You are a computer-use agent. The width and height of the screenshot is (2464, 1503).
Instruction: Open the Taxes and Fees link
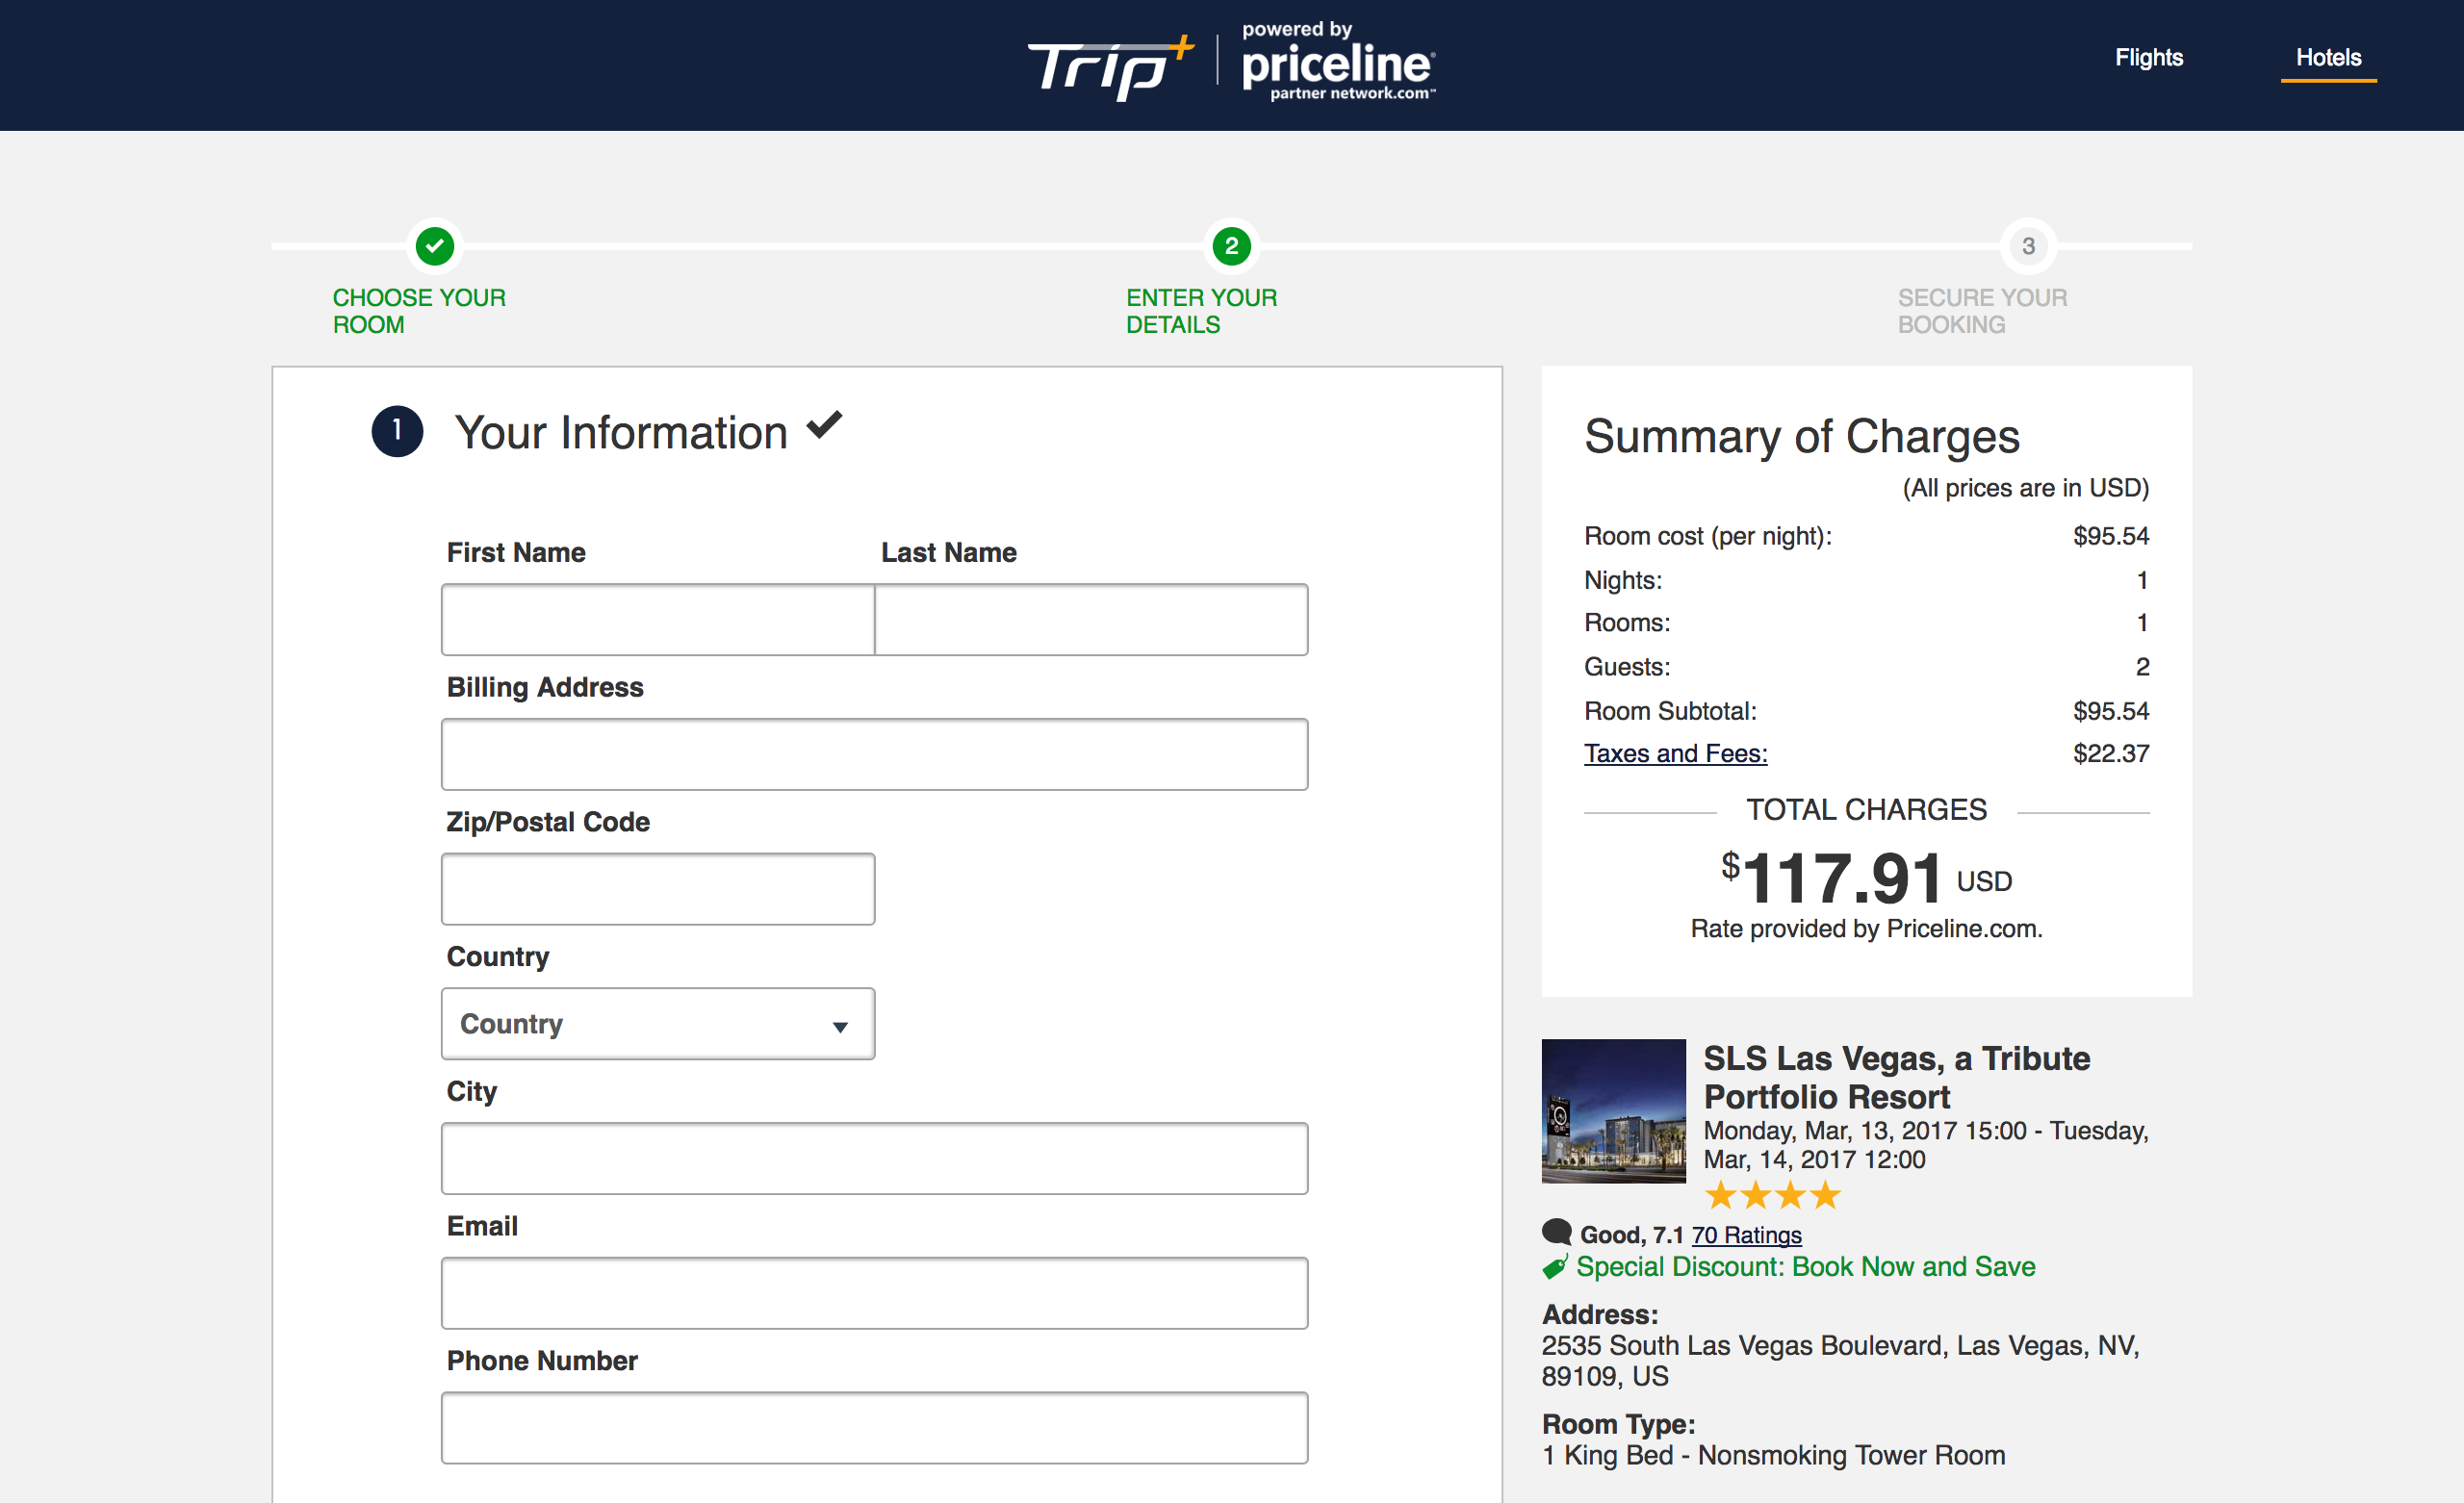click(x=1675, y=753)
